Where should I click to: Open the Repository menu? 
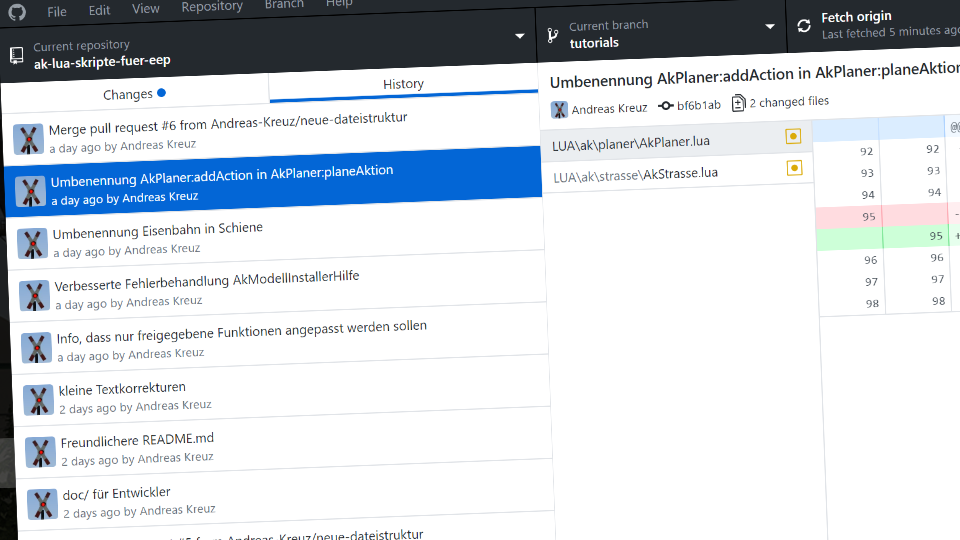click(212, 6)
